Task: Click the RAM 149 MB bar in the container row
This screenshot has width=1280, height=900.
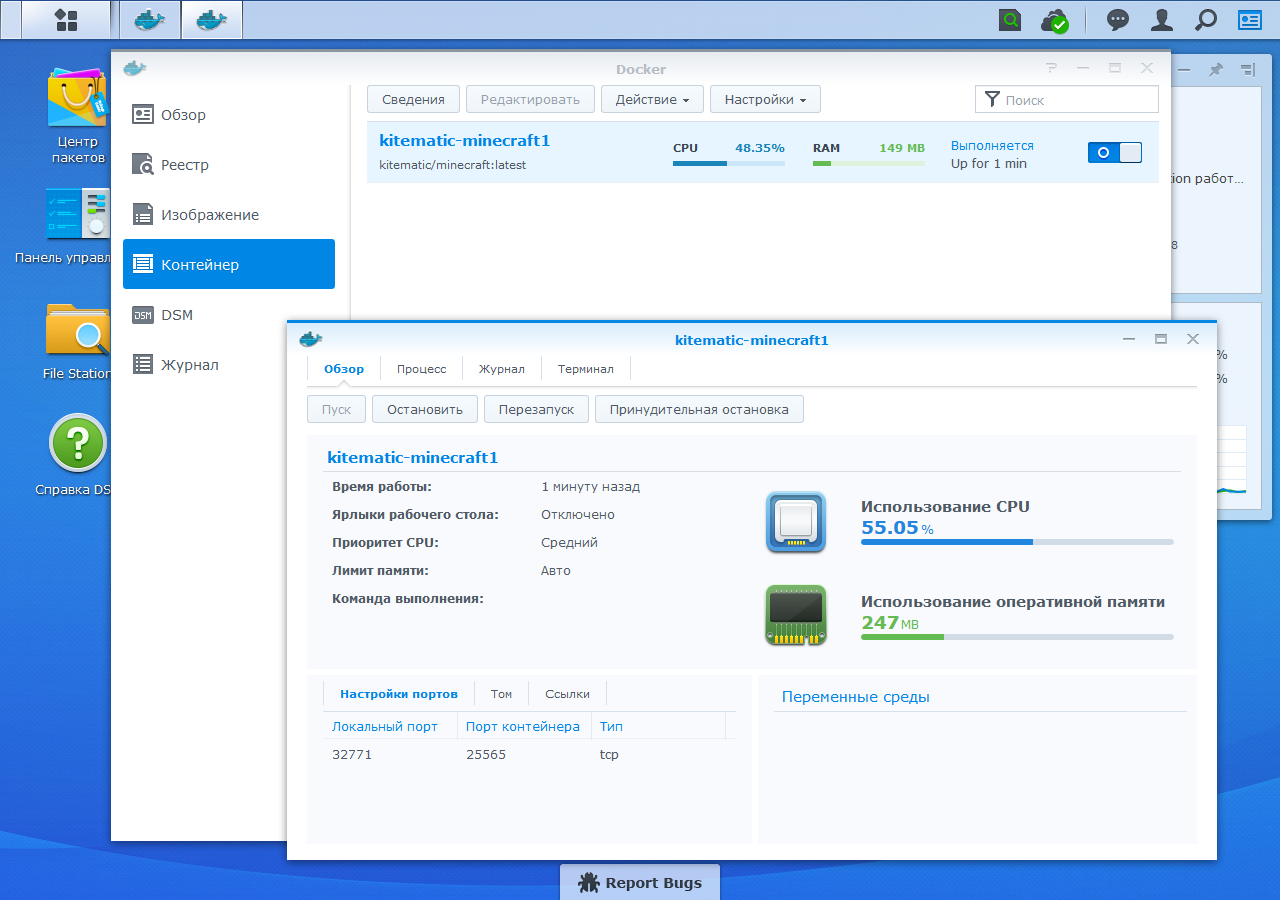Action: click(x=869, y=162)
